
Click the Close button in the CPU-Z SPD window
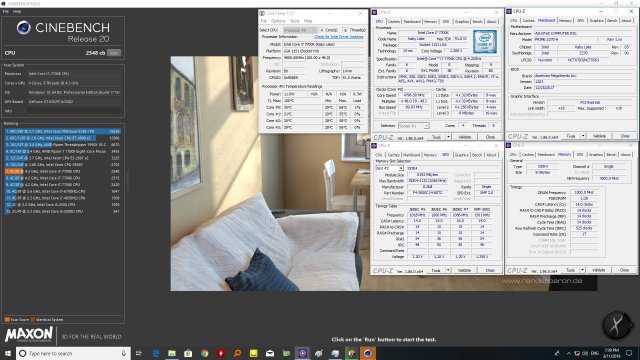pyautogui.click(x=490, y=271)
